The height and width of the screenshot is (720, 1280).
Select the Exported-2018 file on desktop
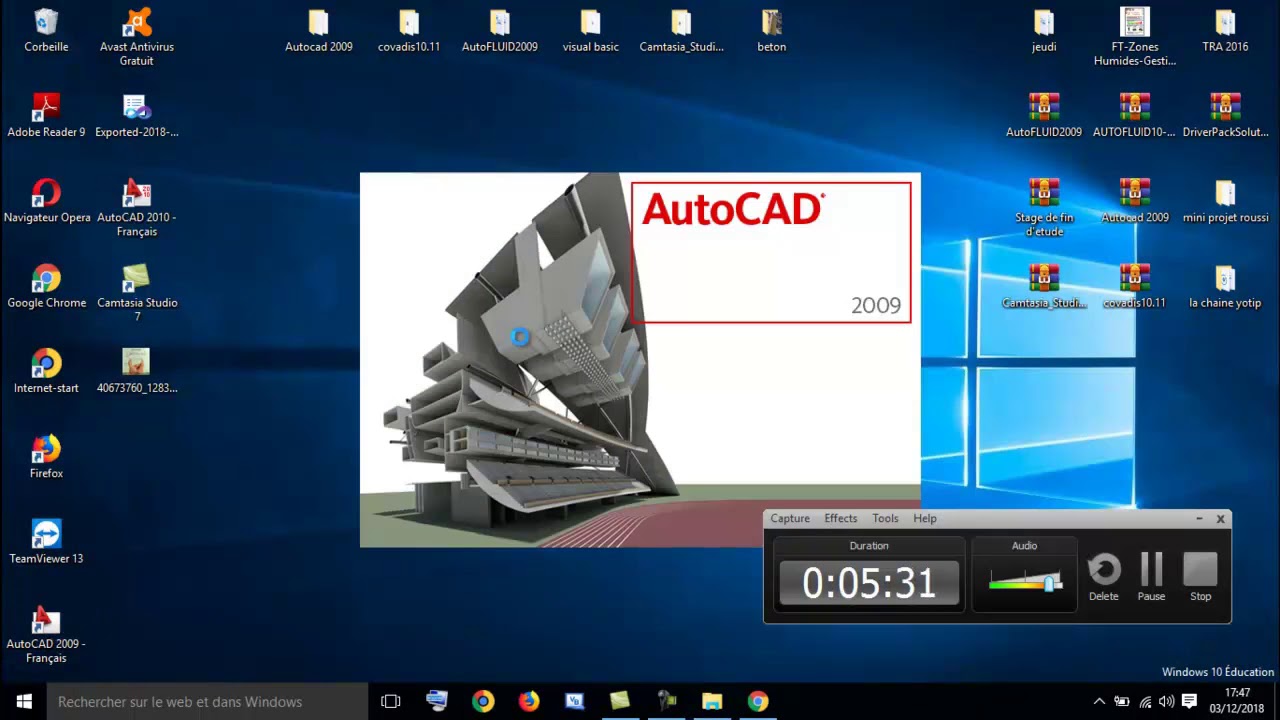point(137,115)
